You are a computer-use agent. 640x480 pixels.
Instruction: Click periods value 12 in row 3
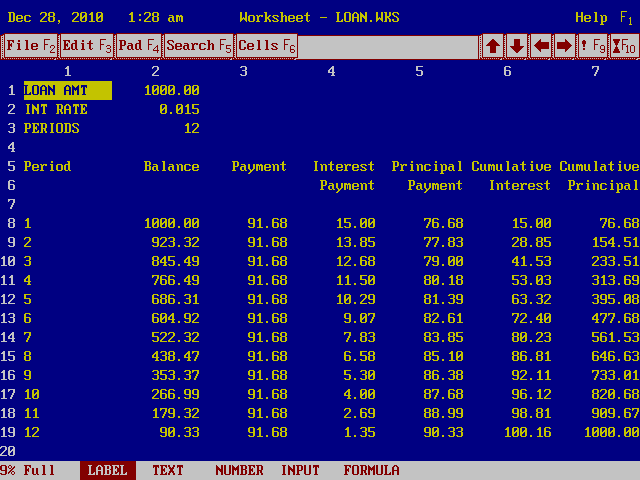191,129
